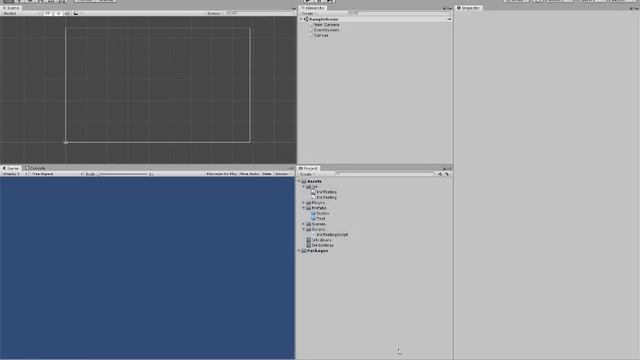Open the Hierarchy Create dropdown
The width and height of the screenshot is (640, 360).
point(308,13)
